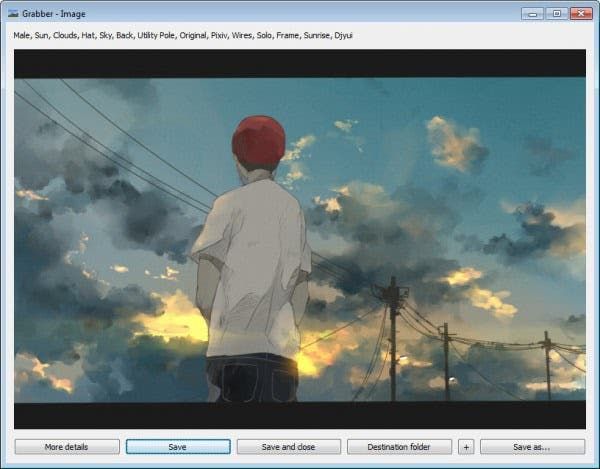Click the displayed image preview
The image size is (600, 469).
(x=300, y=239)
